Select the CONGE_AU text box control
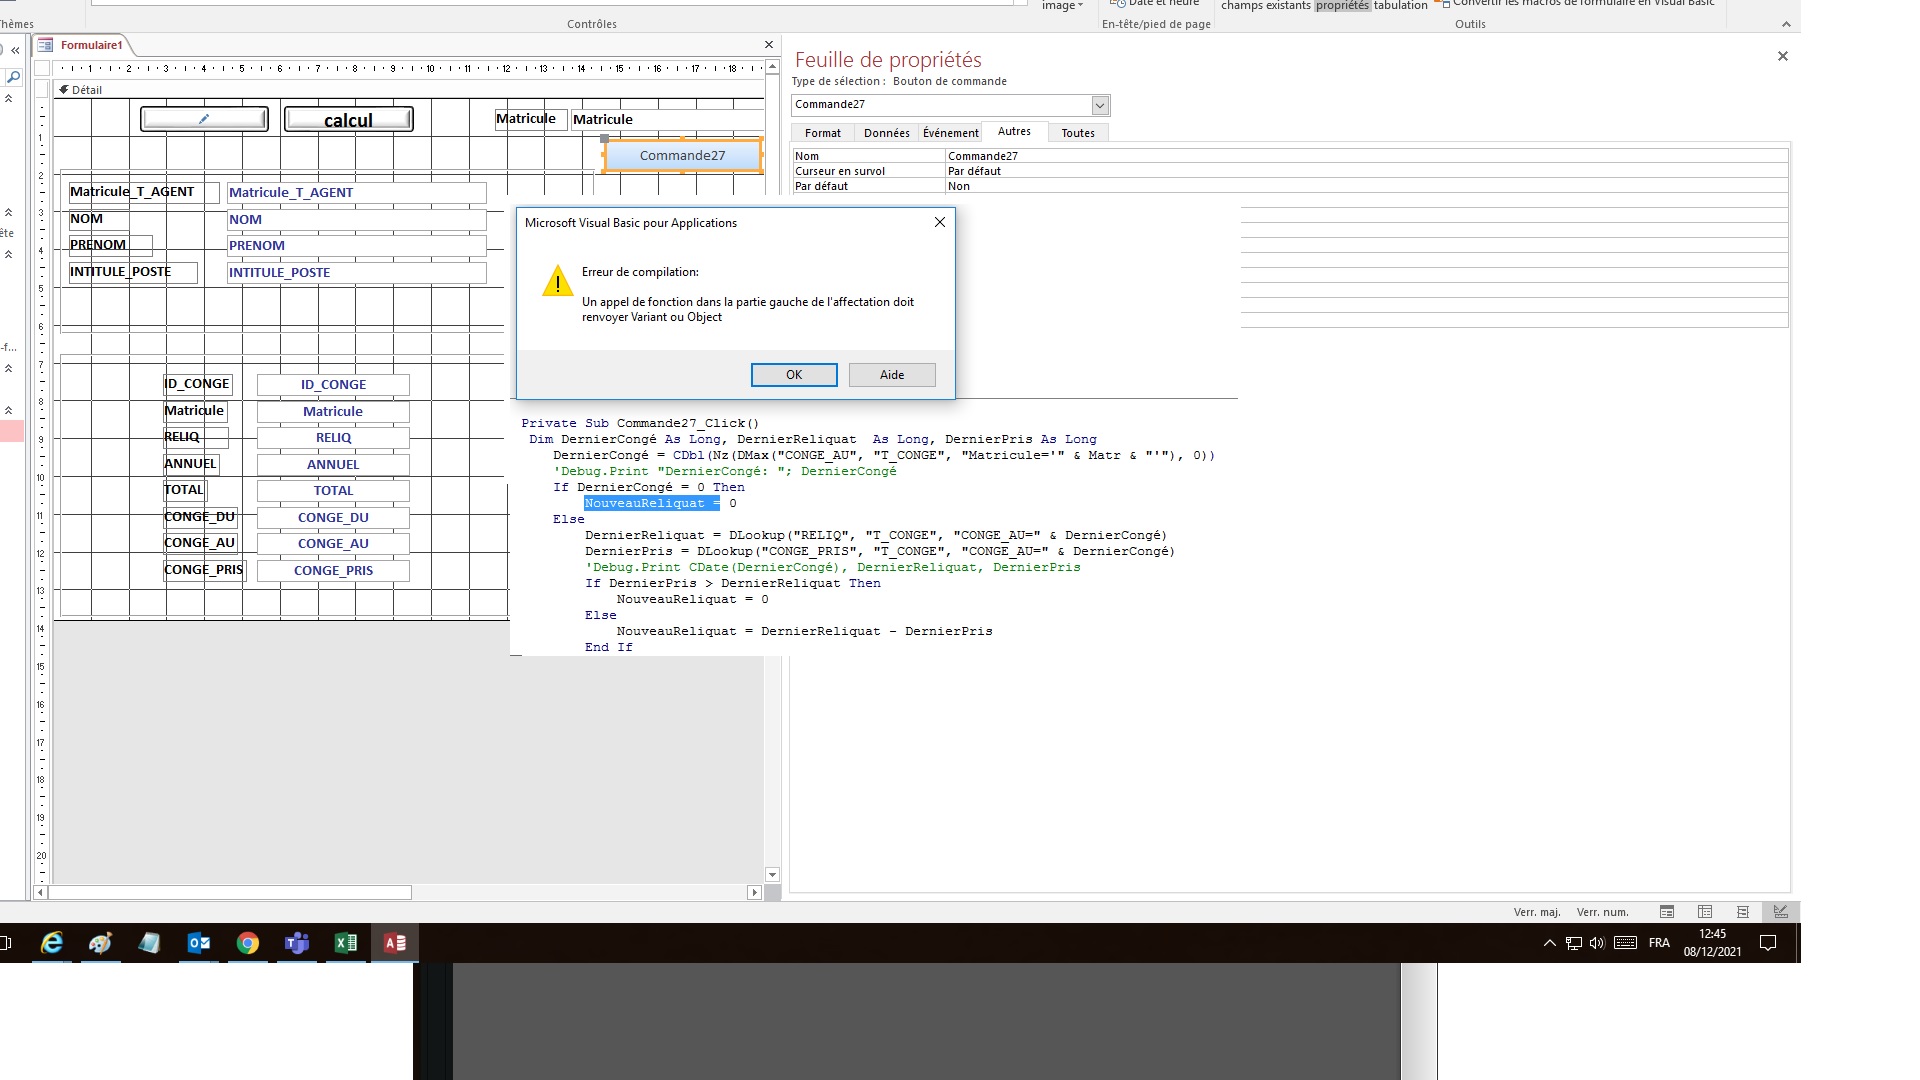 point(333,544)
